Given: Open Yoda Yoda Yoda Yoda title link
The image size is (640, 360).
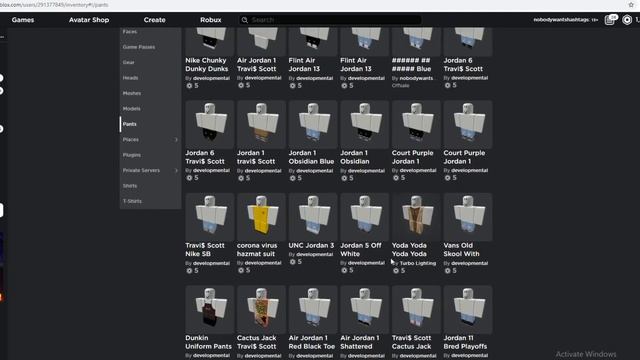Looking at the screenshot, I should (409, 249).
